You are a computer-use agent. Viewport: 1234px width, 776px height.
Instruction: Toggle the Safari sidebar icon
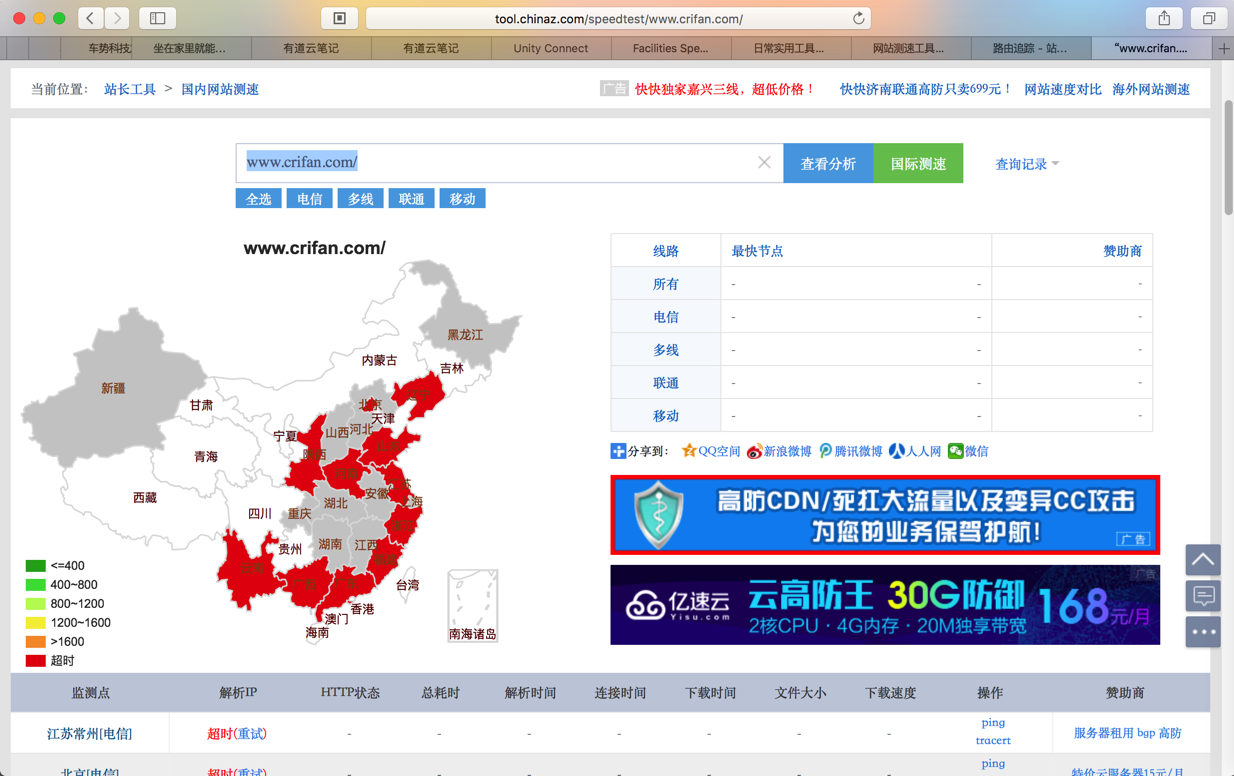(x=158, y=18)
